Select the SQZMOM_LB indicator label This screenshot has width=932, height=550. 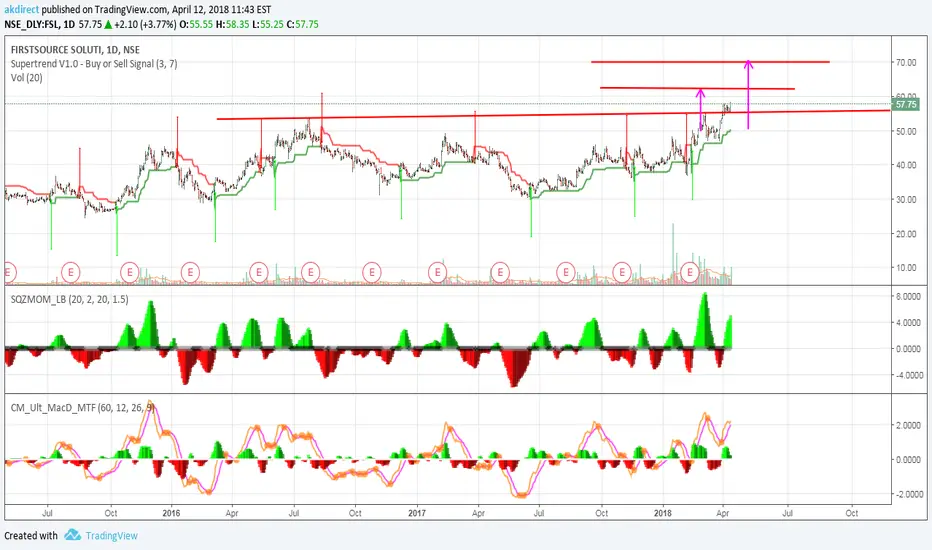[x=70, y=299]
